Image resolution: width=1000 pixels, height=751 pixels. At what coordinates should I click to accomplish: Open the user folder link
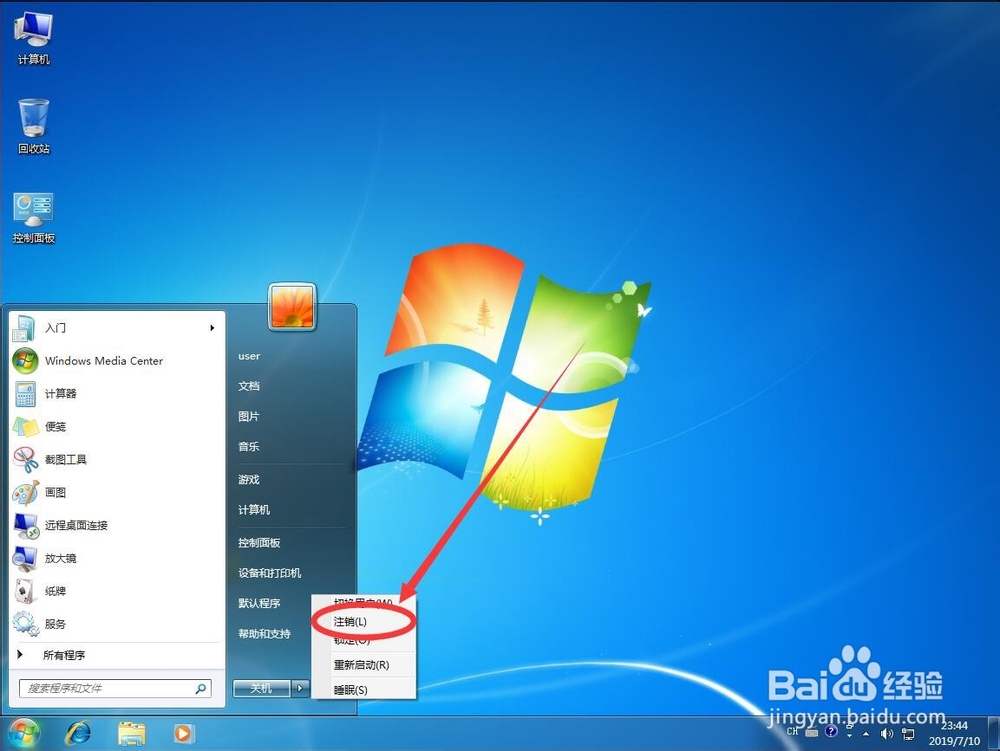click(x=249, y=356)
